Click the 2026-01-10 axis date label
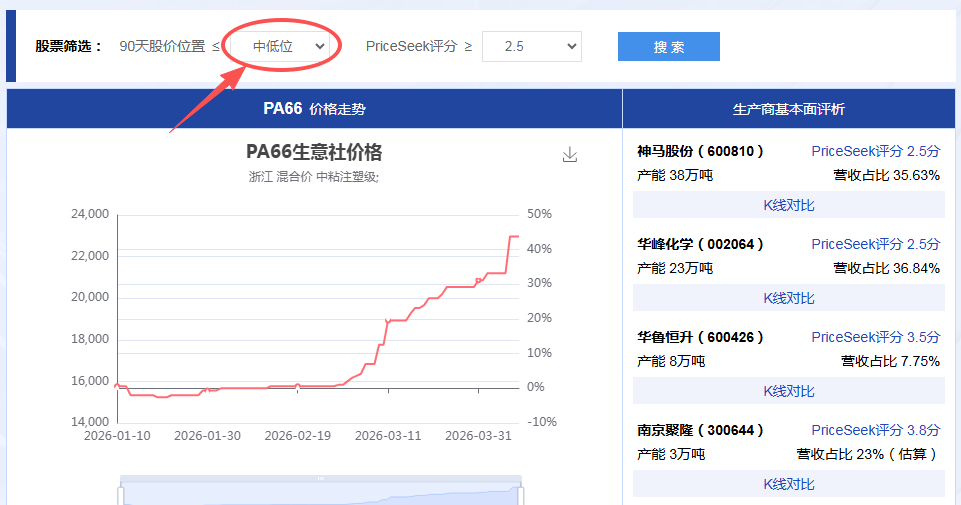This screenshot has height=505, width=961. pos(117,436)
